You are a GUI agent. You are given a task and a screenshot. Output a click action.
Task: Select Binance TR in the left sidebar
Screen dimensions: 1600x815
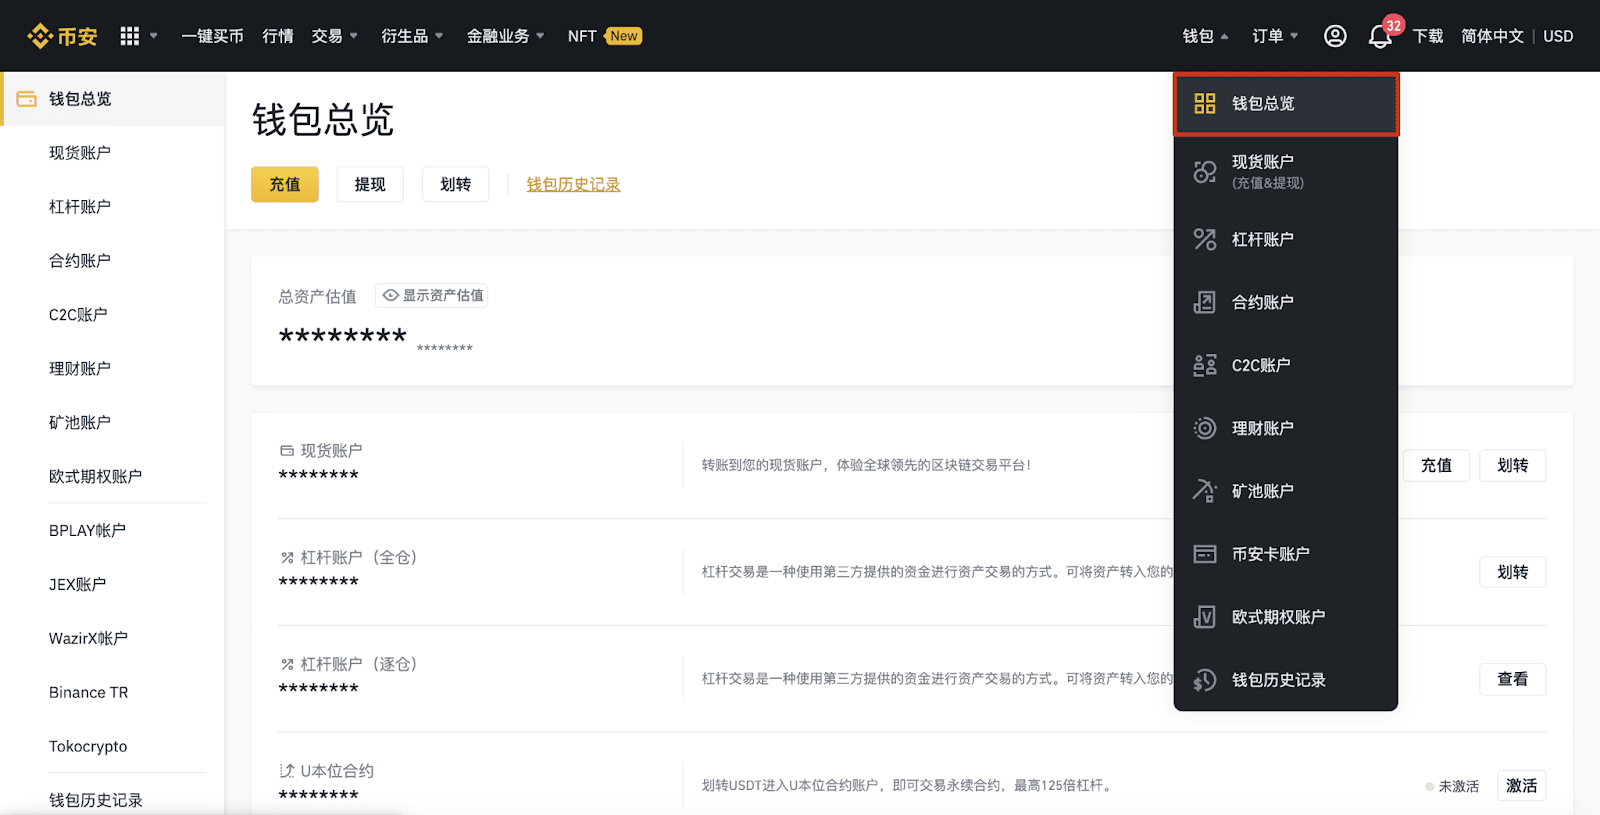click(113, 693)
